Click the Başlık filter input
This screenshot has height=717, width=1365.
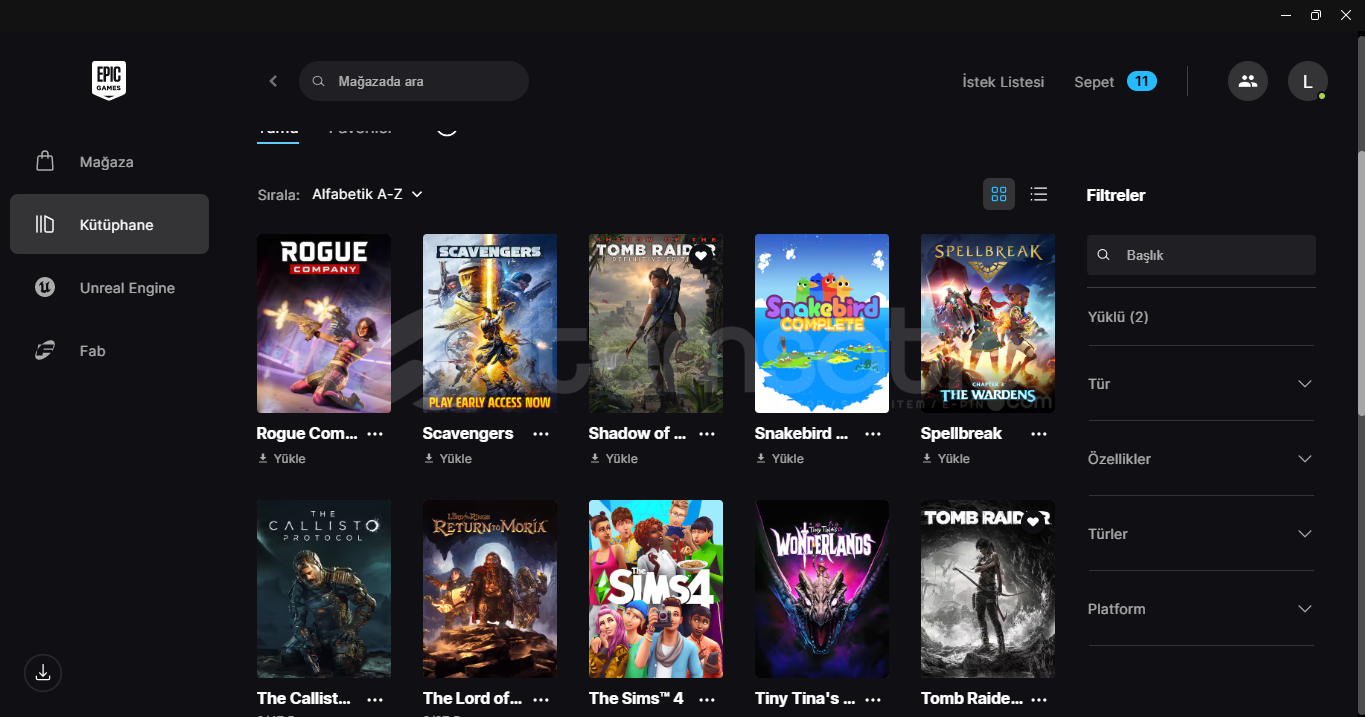click(x=1201, y=255)
